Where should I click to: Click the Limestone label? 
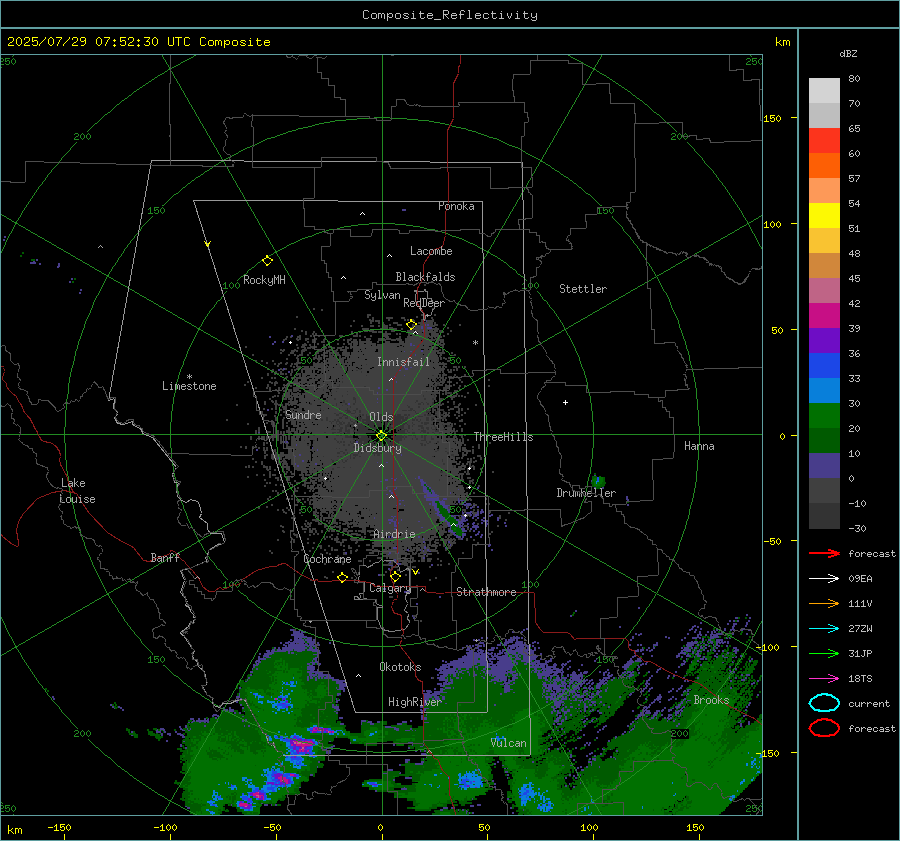point(189,386)
